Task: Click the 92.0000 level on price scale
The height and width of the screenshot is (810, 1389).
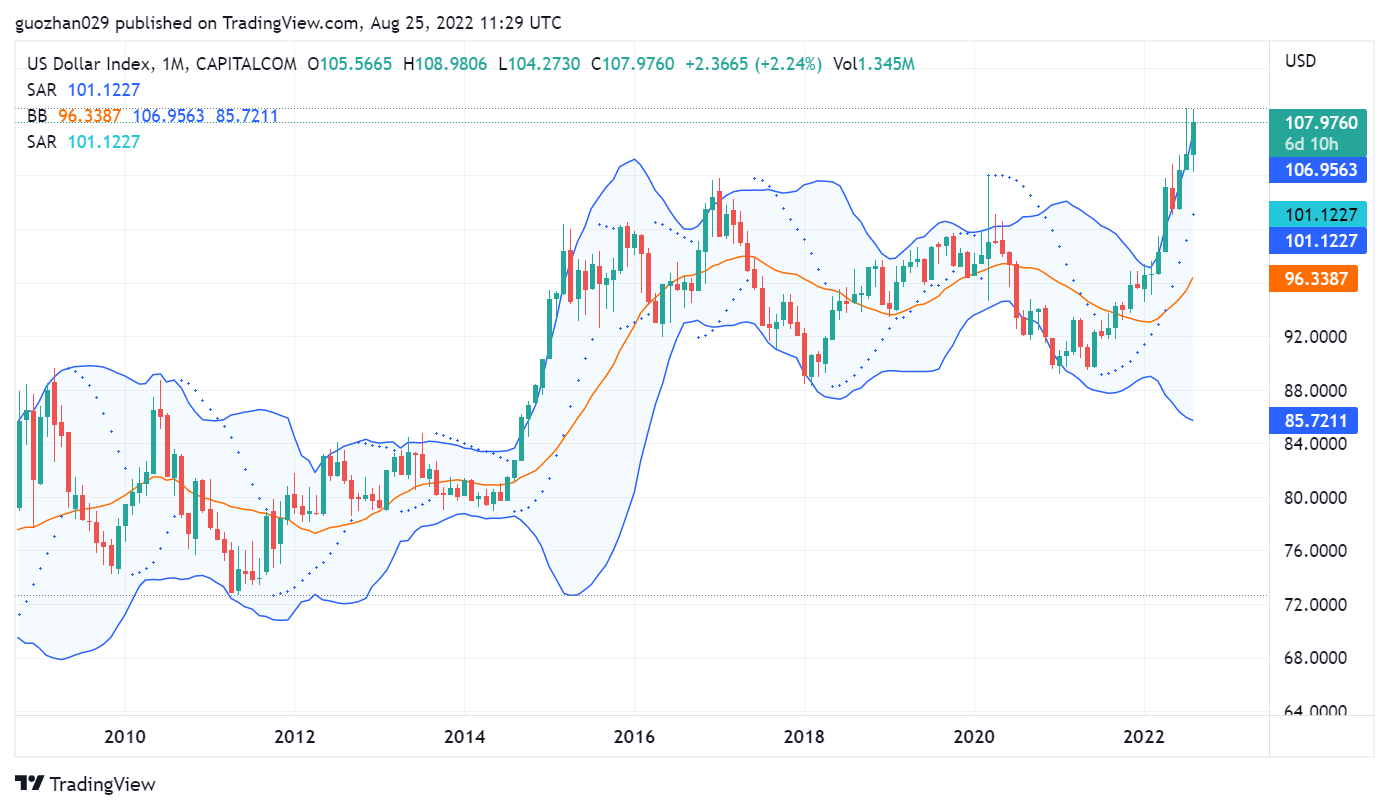Action: [1316, 337]
